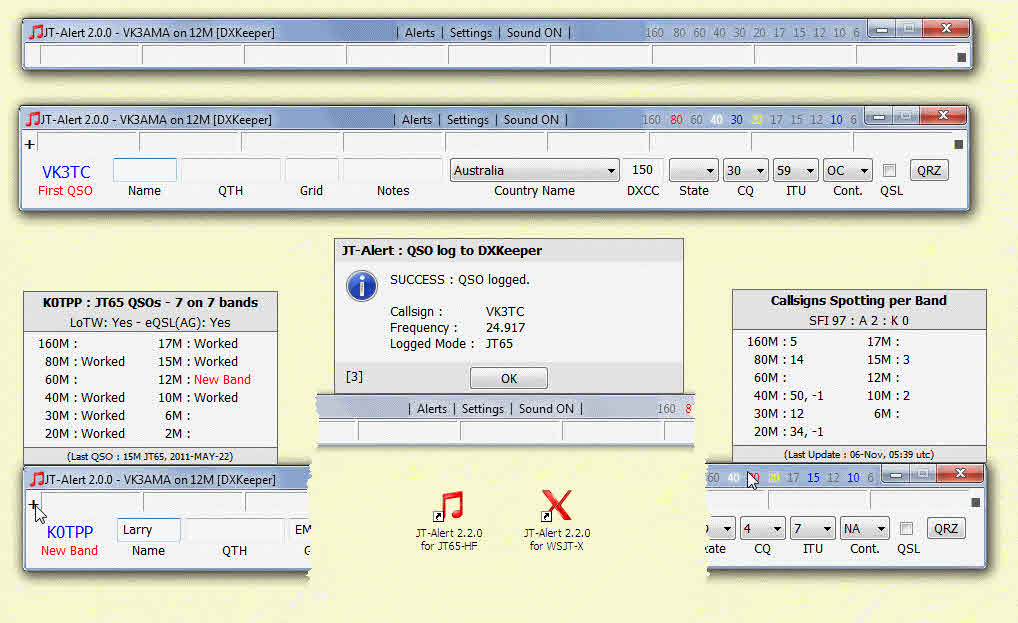The height and width of the screenshot is (623, 1018).
Task: Tick the QSL checkbox beside the NA continent dropdown
Action: [x=906, y=529]
